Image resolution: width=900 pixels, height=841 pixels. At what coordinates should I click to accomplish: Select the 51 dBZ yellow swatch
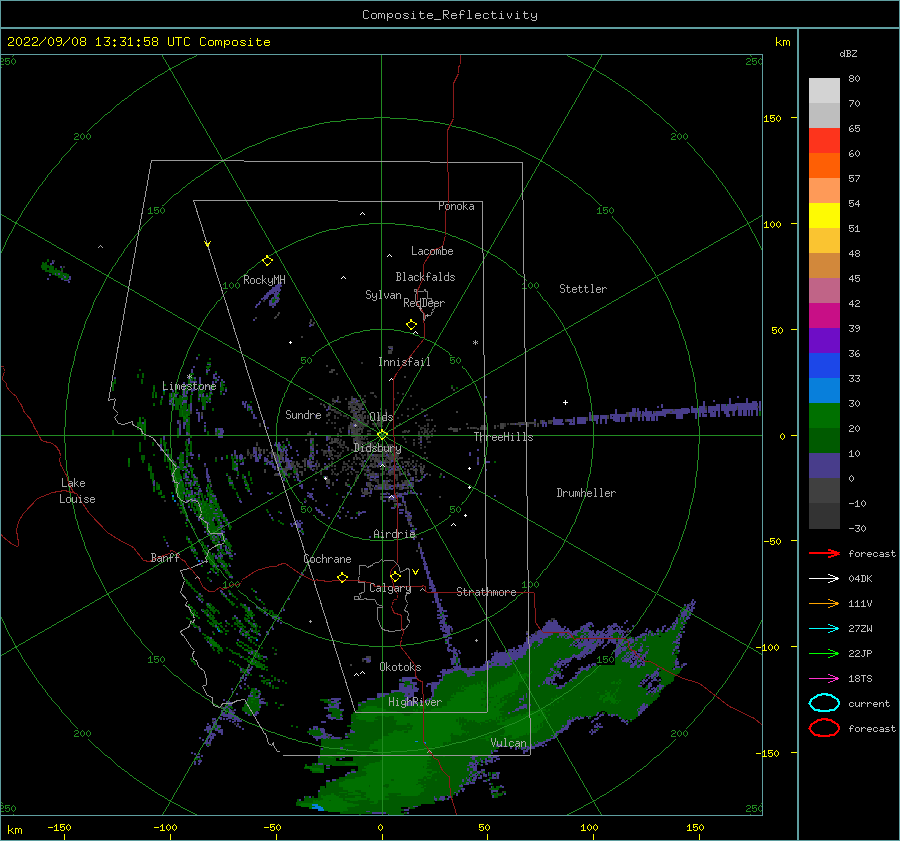point(824,215)
